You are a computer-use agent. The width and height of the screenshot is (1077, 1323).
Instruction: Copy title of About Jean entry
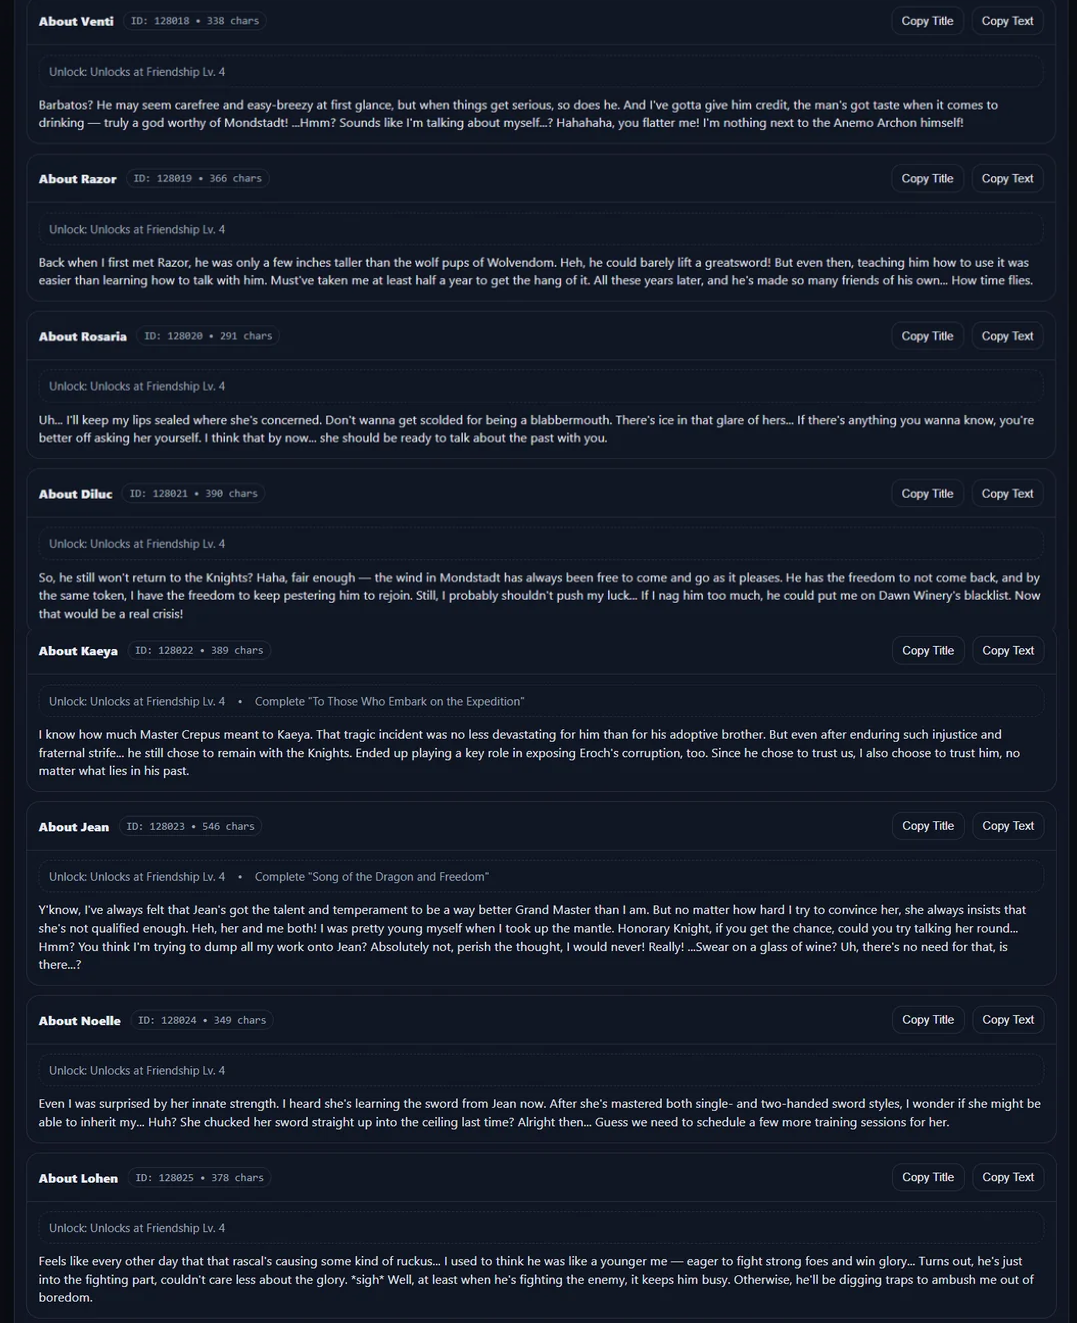pyautogui.click(x=928, y=826)
